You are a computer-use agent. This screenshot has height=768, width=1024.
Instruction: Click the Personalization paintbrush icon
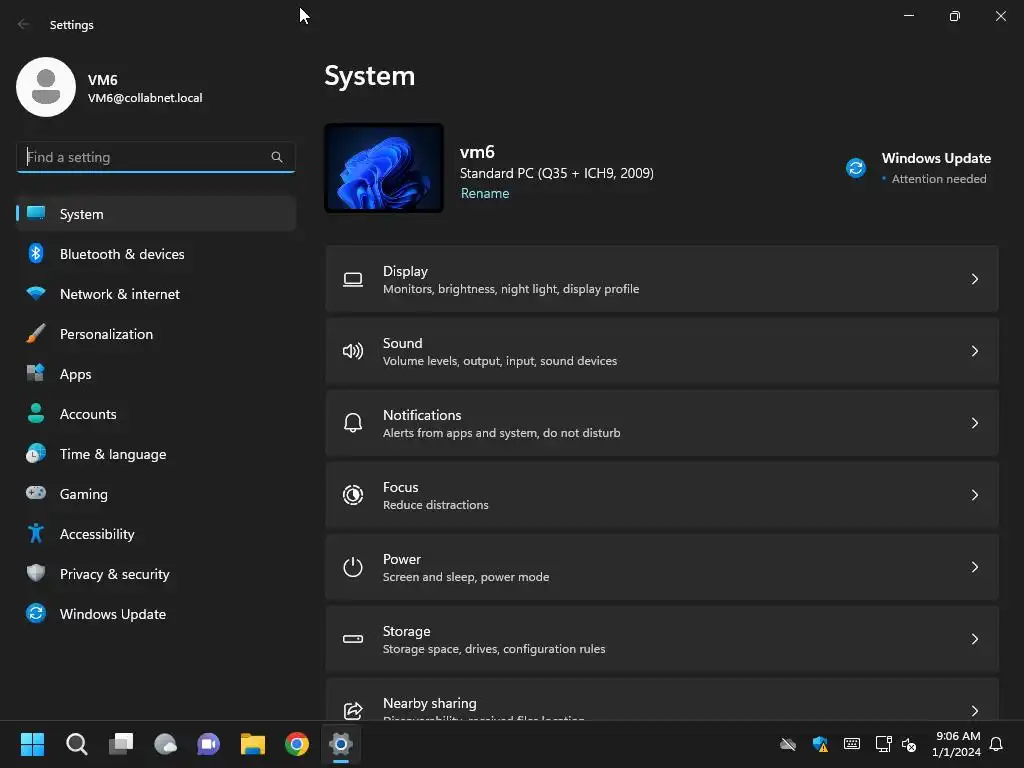[x=36, y=334]
